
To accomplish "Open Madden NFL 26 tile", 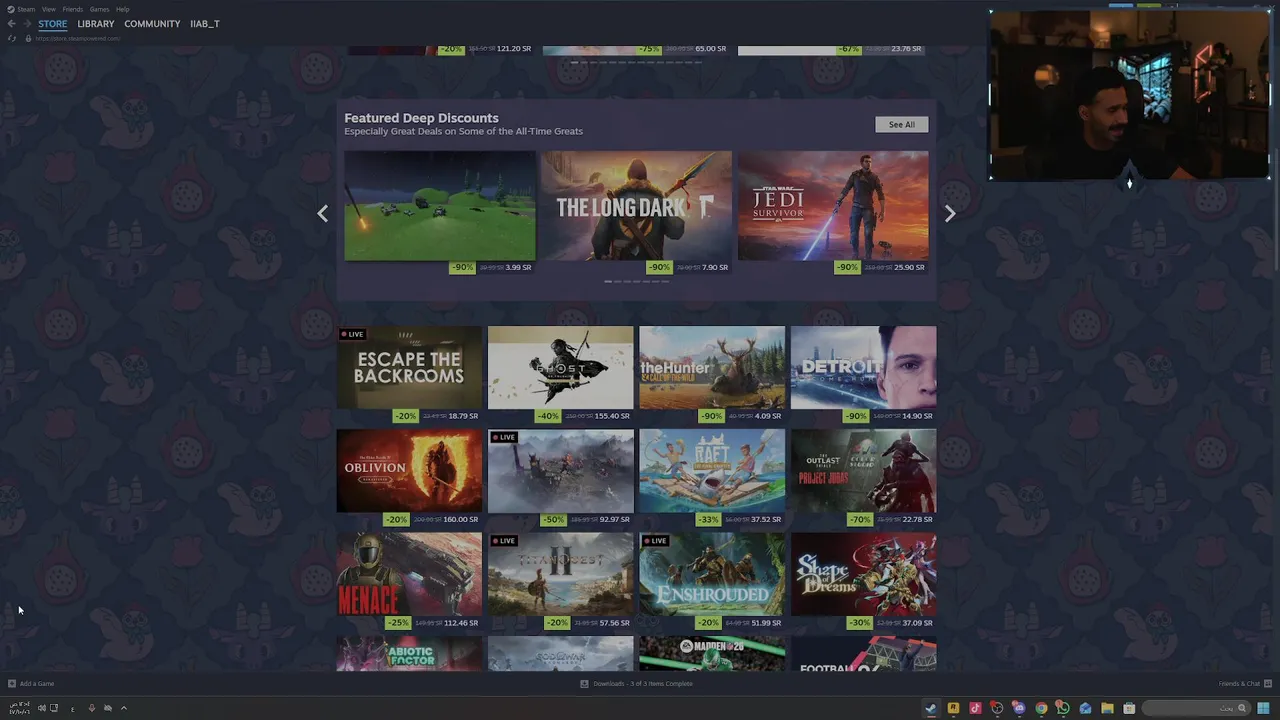I will tap(712, 654).
